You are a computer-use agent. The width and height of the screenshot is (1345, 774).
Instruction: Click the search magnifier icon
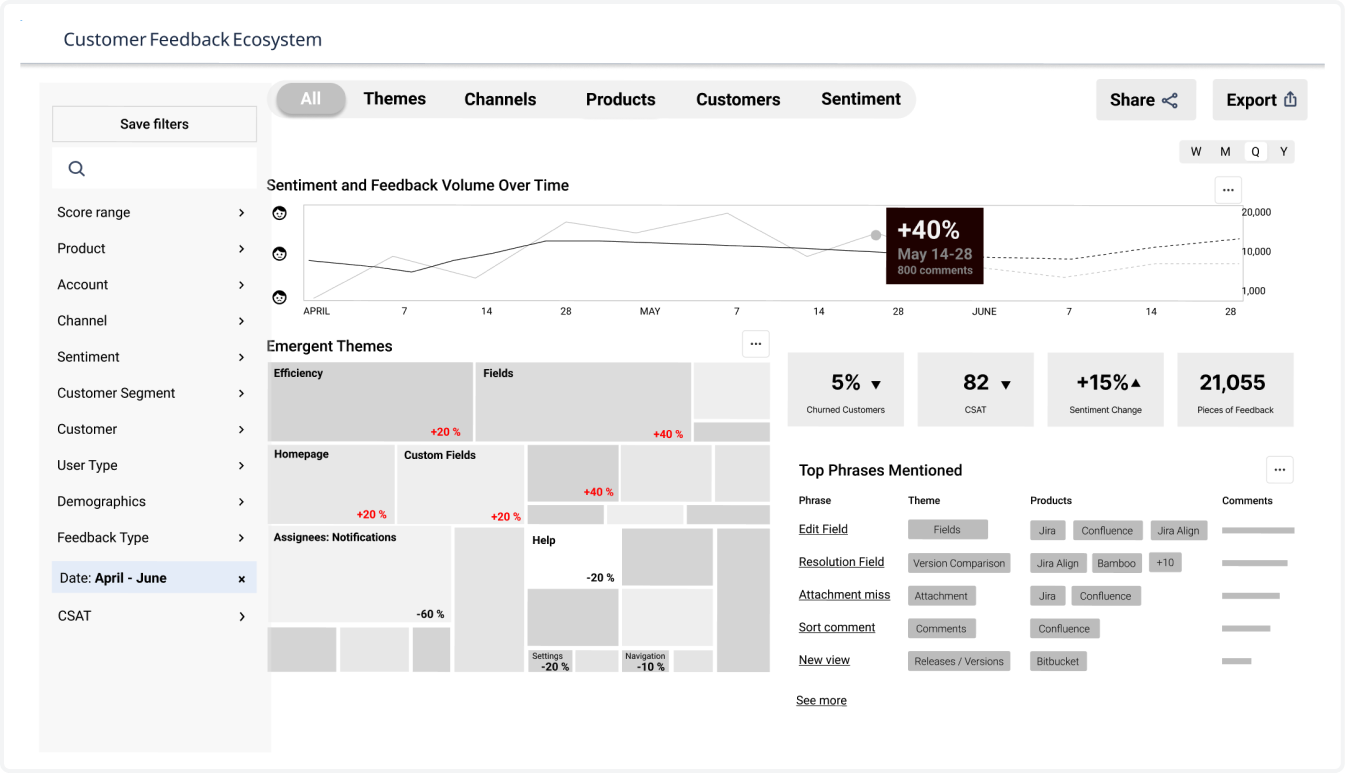tap(76, 169)
